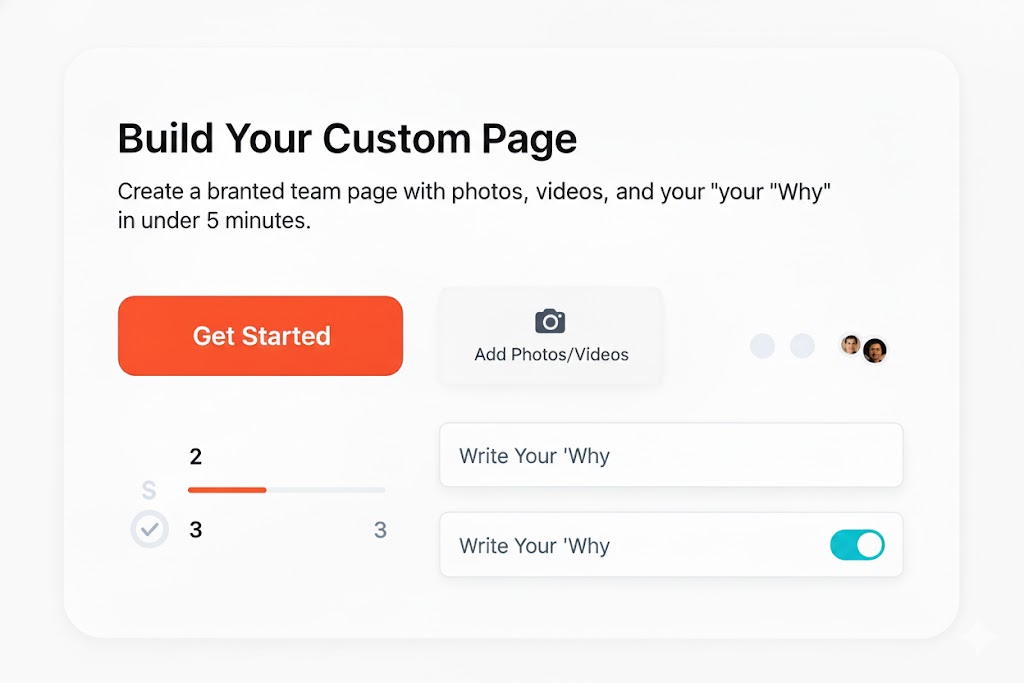Click the second empty avatar placeholder circle
Screen dimensions: 1024x683
[802, 345]
